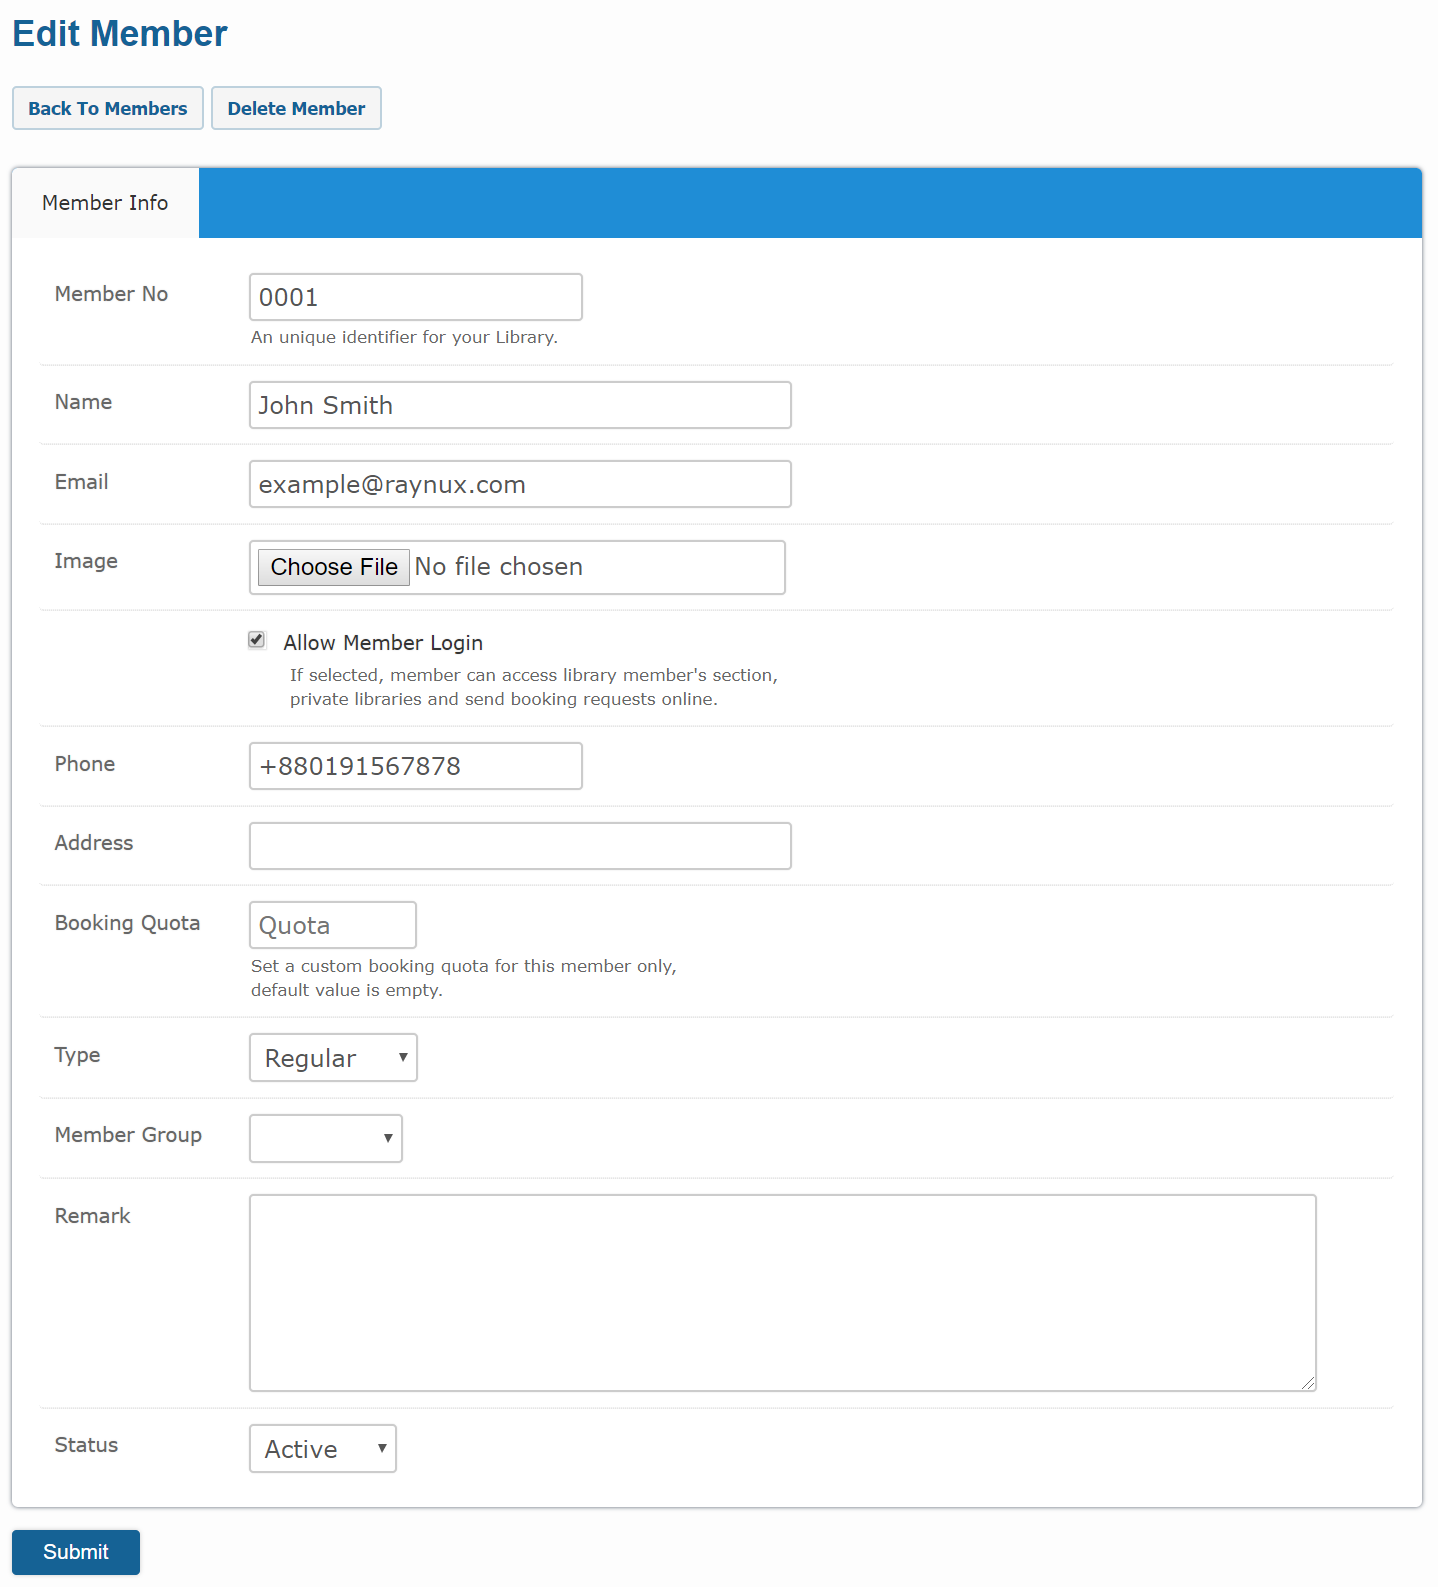Click the 'Booking Quota' label
1438x1587 pixels.
pos(127,923)
